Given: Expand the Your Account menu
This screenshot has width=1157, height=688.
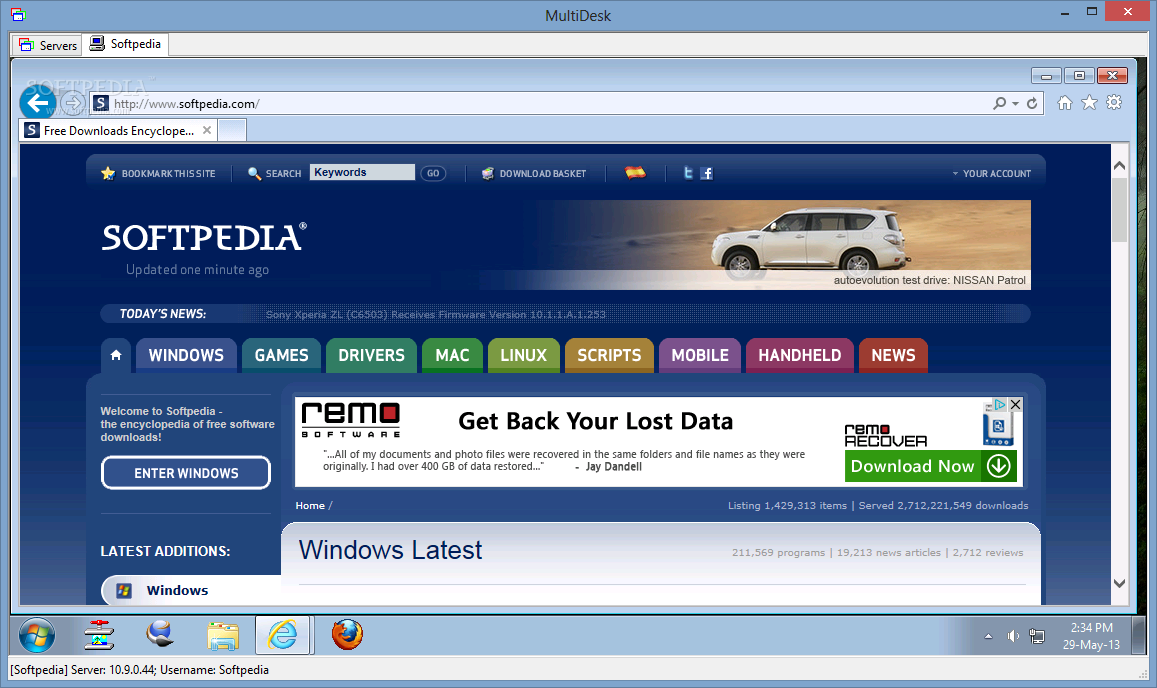Looking at the screenshot, I should coord(992,173).
